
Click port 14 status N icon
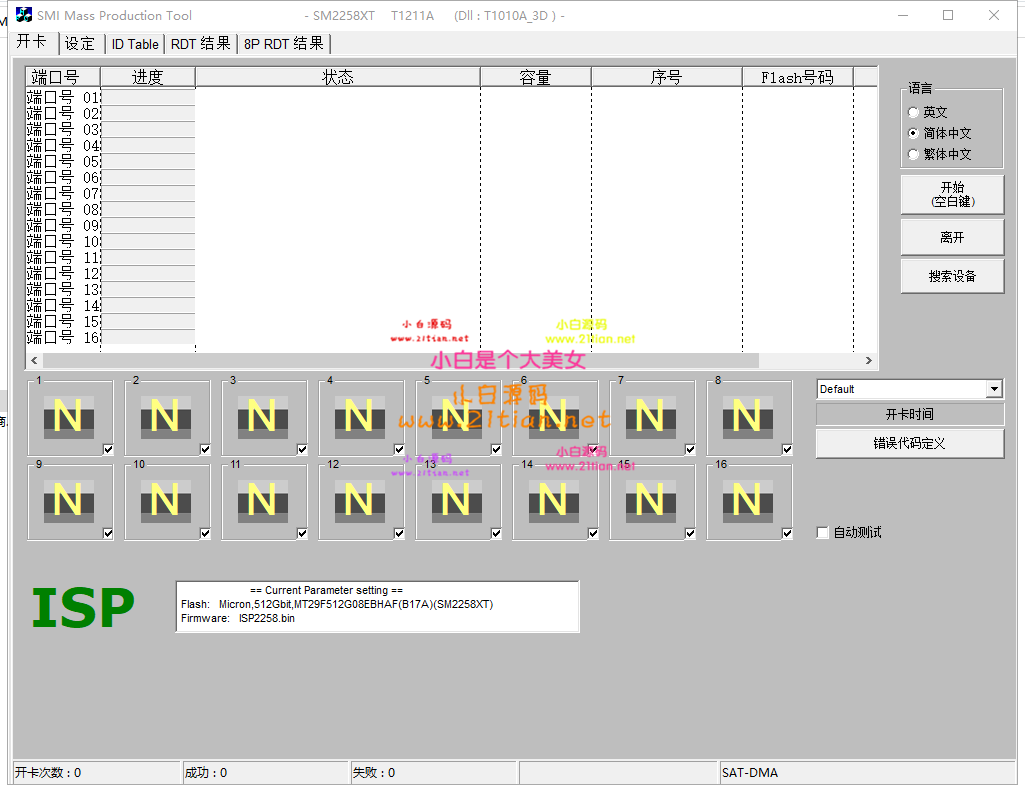click(x=554, y=501)
